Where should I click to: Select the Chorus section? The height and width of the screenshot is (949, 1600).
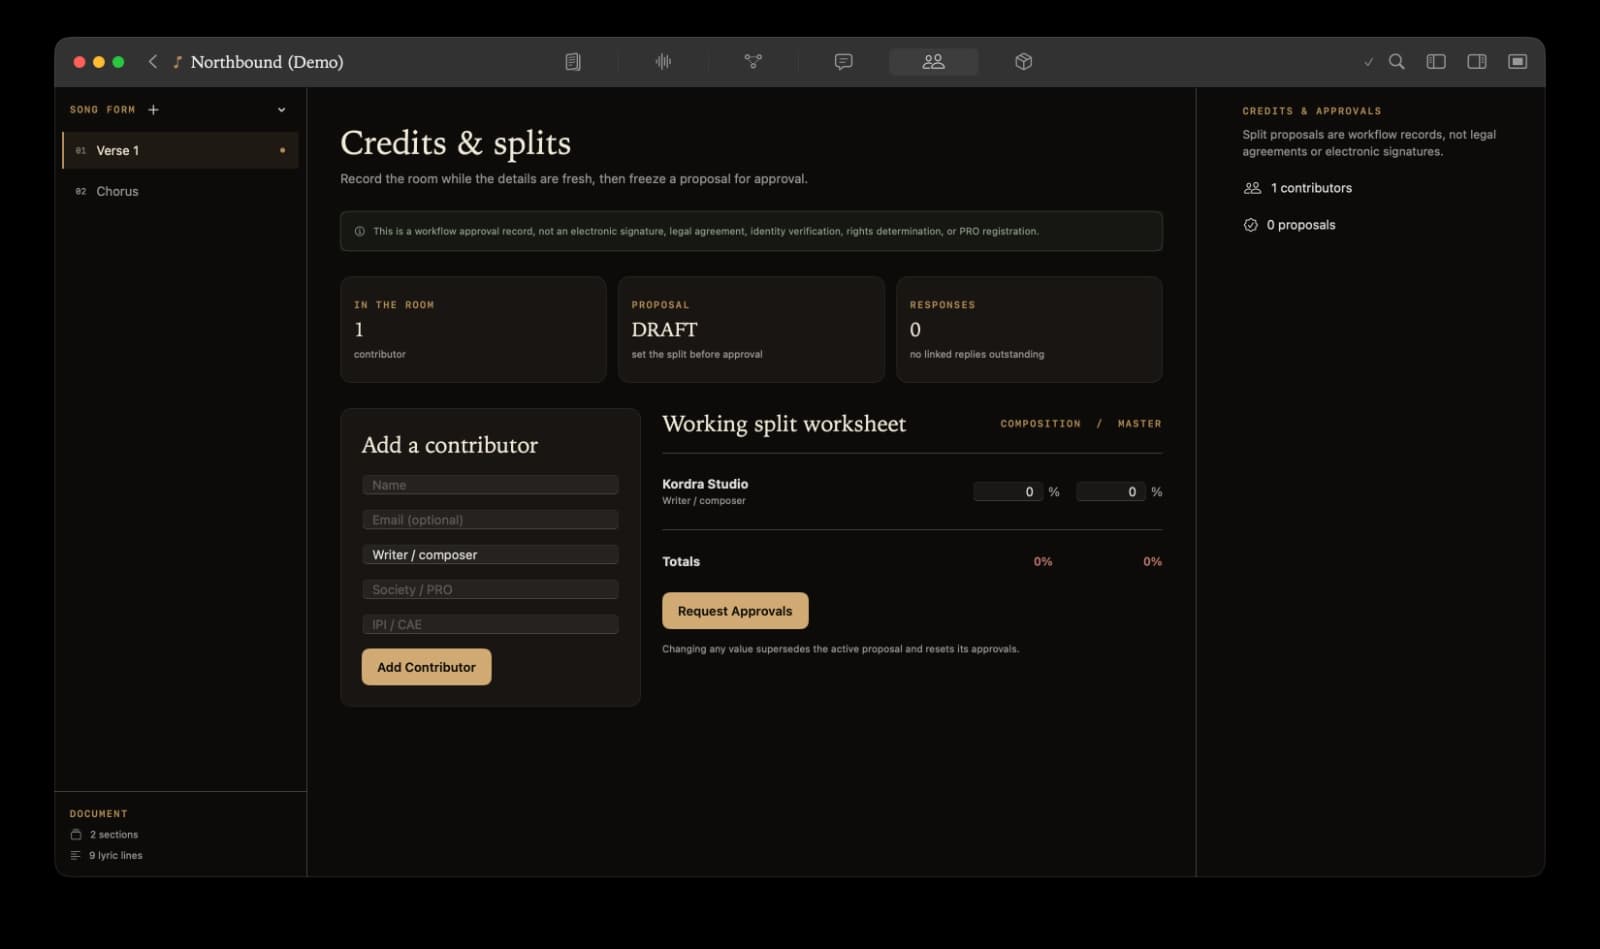pos(180,191)
